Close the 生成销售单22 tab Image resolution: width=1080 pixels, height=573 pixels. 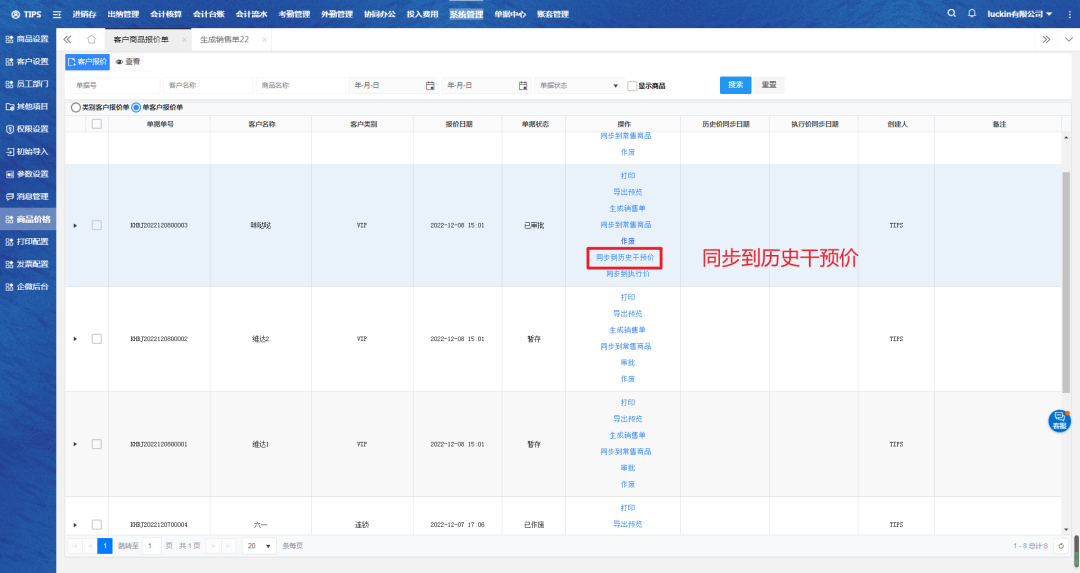[264, 39]
